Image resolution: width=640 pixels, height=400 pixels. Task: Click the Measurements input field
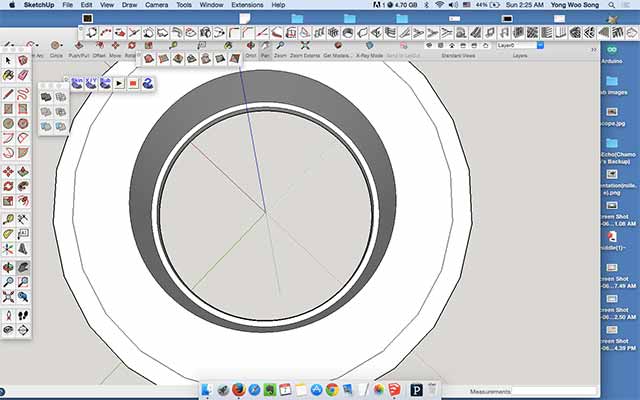[553, 391]
